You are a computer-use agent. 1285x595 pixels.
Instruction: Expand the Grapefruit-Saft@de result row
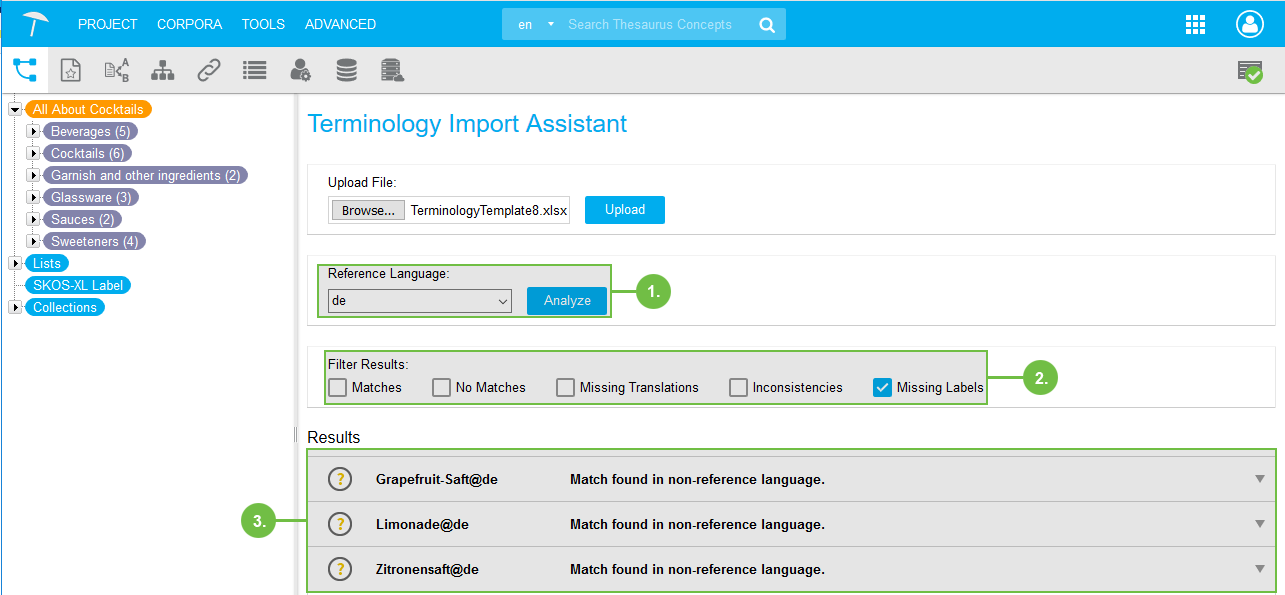pos(1260,479)
